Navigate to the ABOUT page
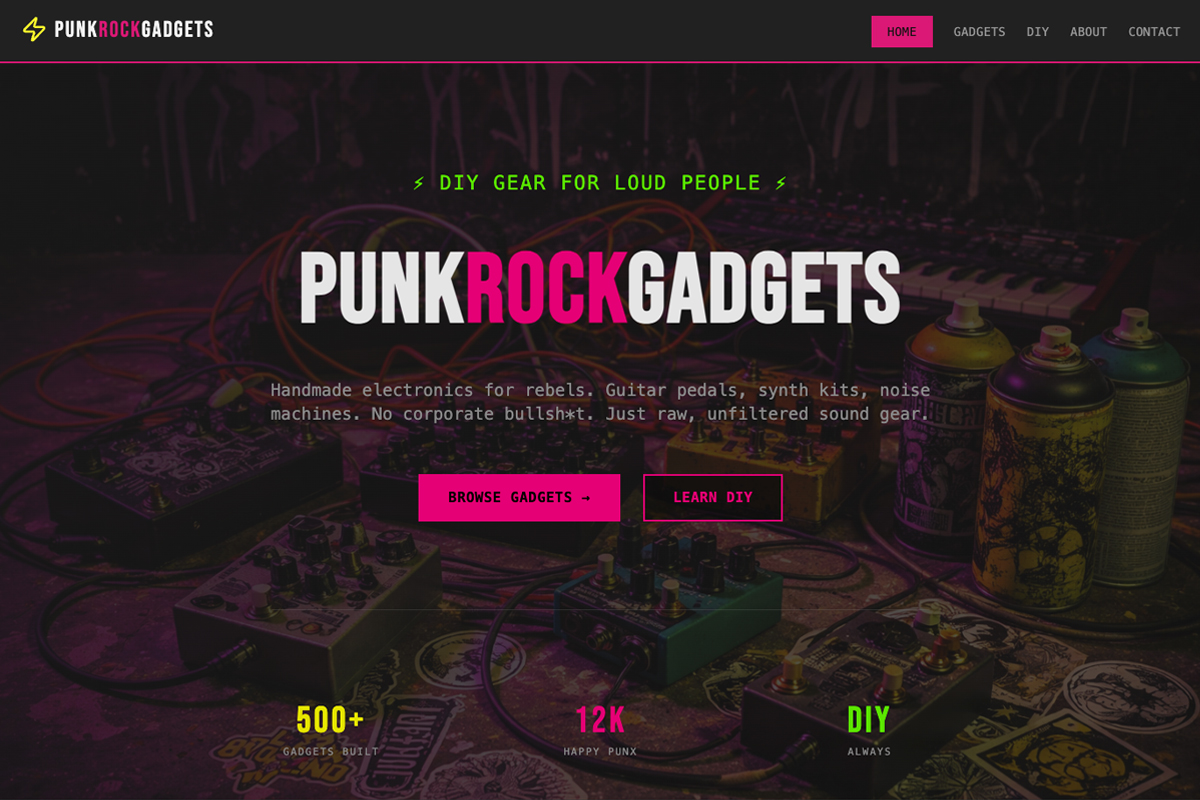The height and width of the screenshot is (800, 1200). click(1088, 32)
